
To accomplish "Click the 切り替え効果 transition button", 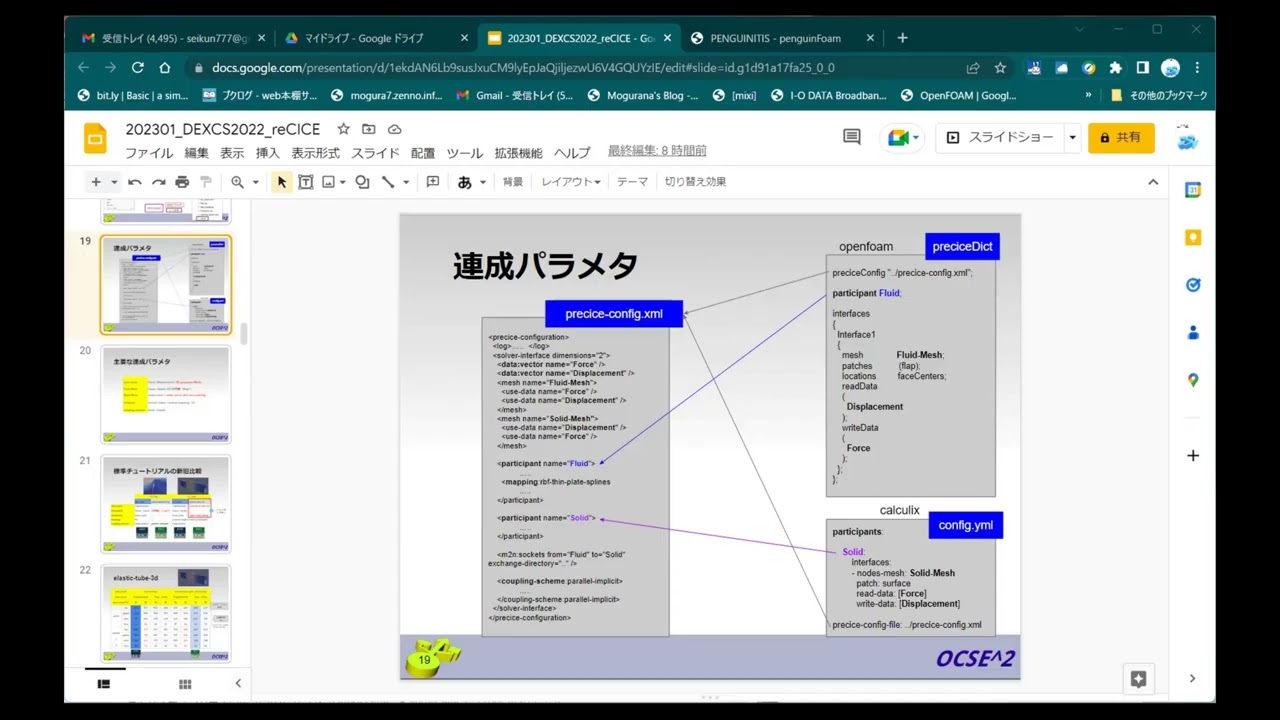I will (x=695, y=182).
